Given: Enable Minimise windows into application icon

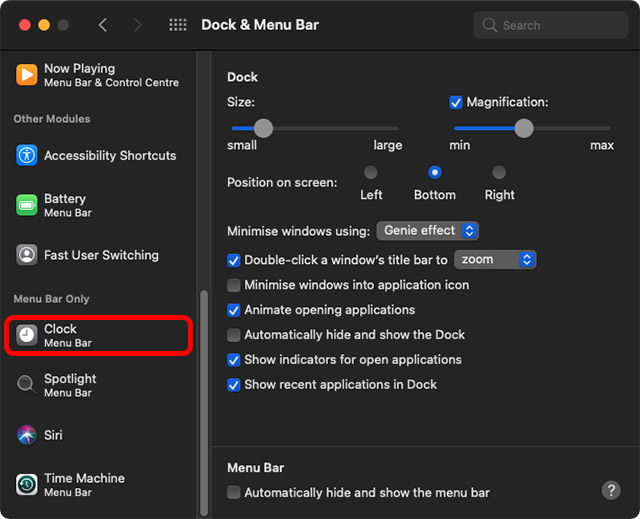Looking at the screenshot, I should [x=233, y=285].
